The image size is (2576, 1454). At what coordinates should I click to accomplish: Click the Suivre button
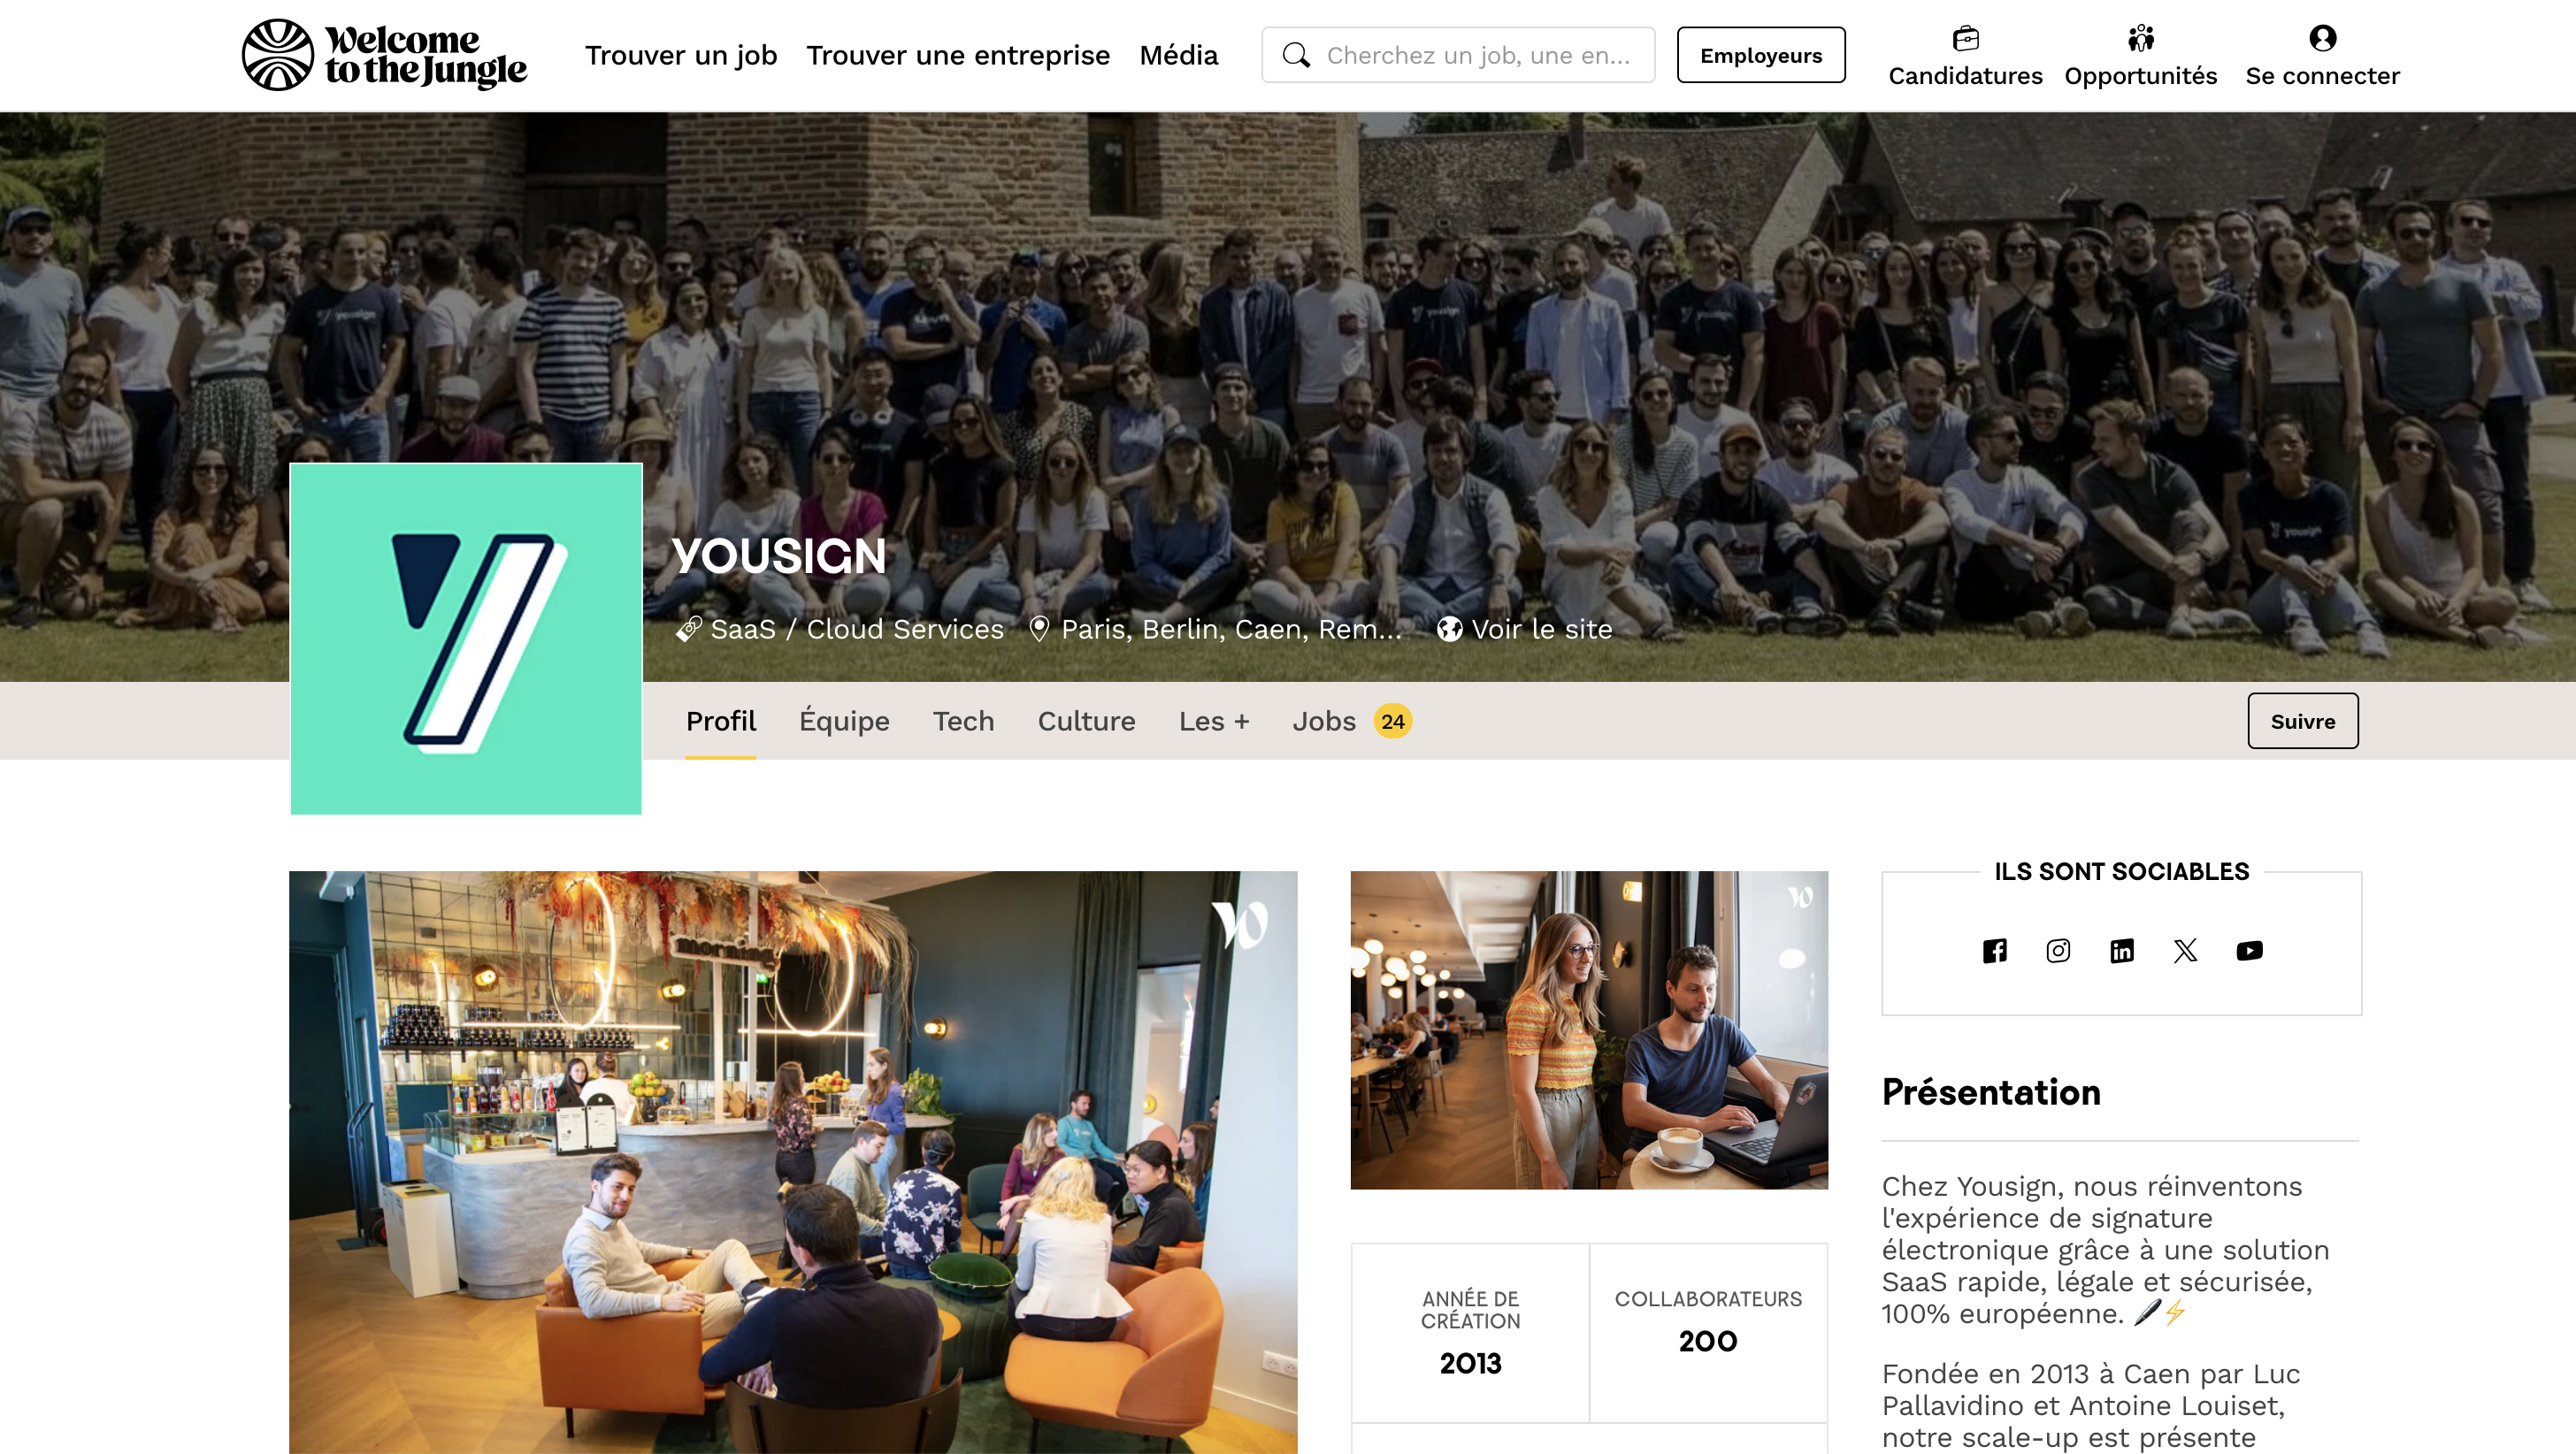click(x=2302, y=721)
